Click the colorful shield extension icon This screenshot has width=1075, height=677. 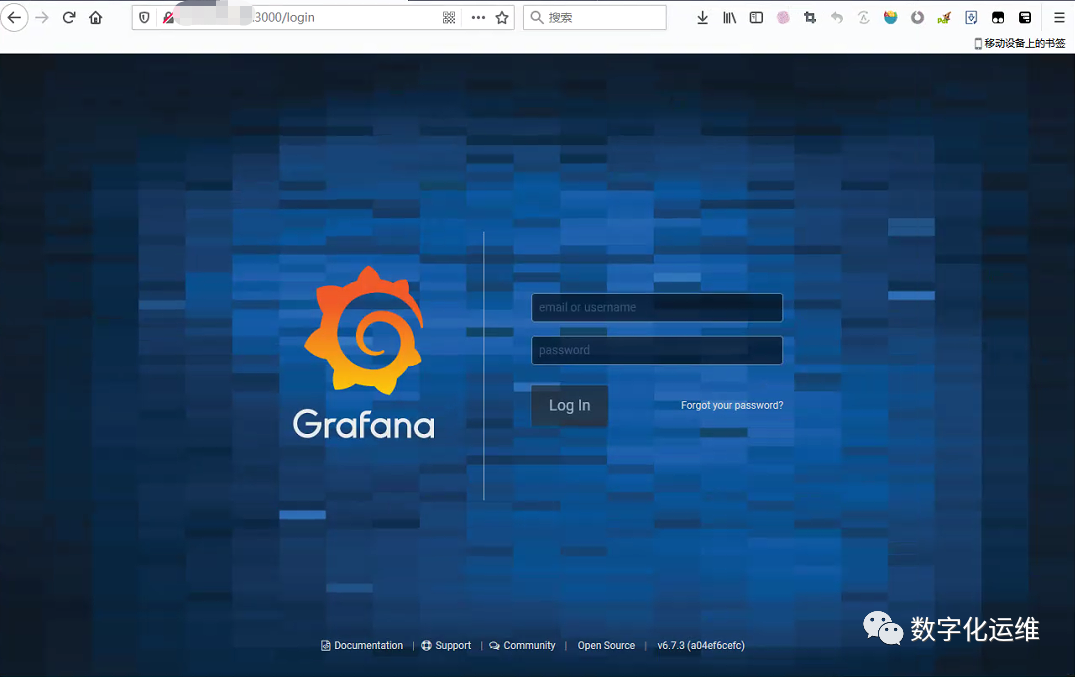891,18
